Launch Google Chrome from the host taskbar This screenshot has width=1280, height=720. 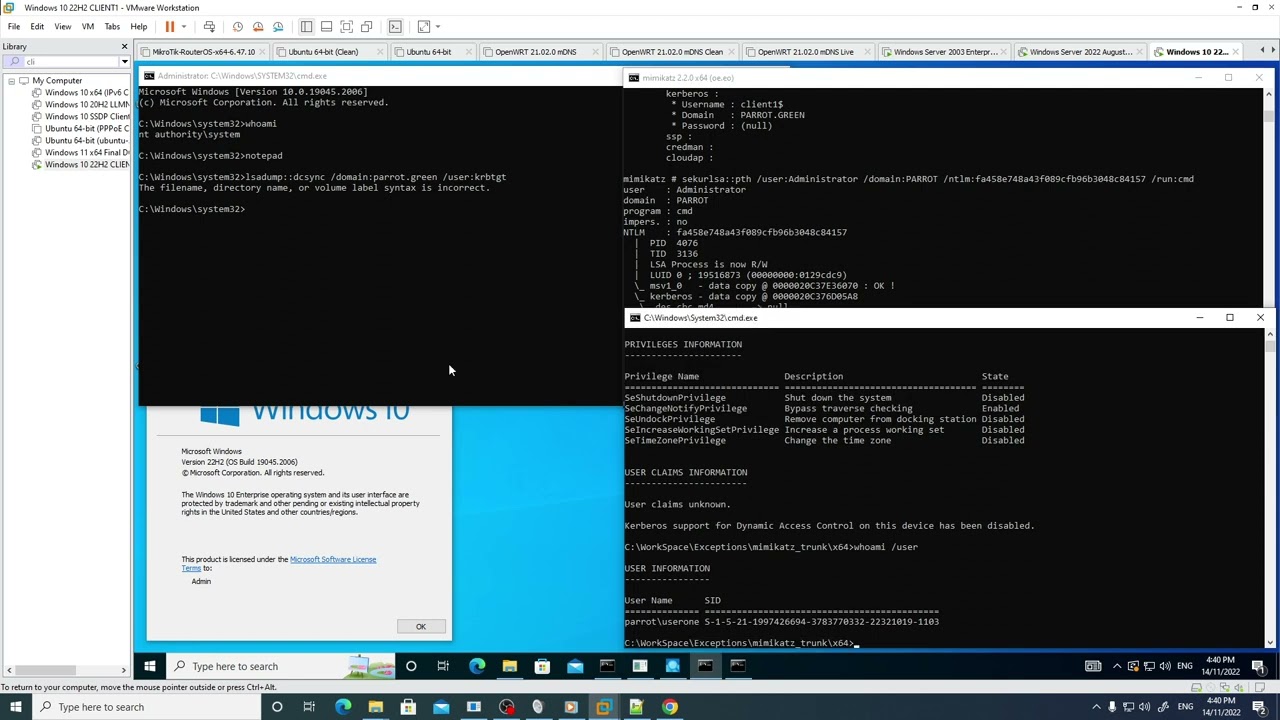click(669, 707)
